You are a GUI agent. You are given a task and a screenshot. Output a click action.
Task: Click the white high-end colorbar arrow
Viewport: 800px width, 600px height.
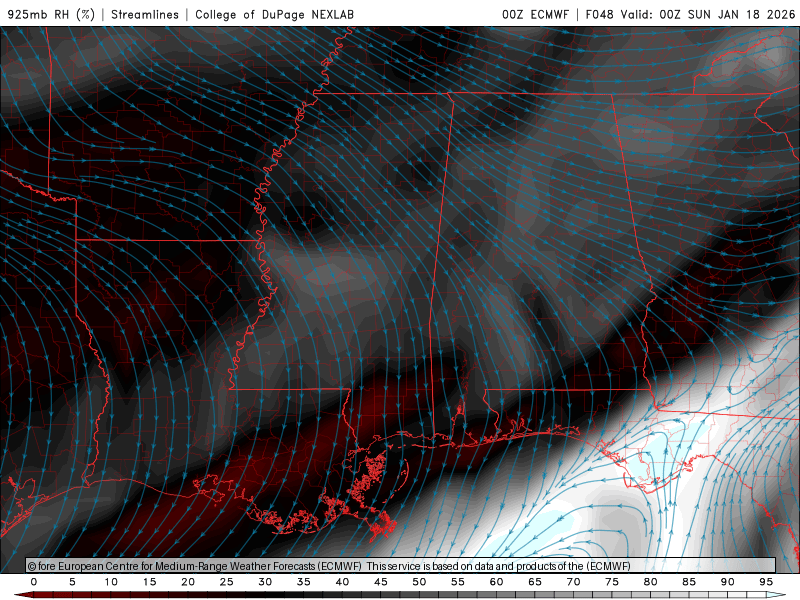point(777,595)
